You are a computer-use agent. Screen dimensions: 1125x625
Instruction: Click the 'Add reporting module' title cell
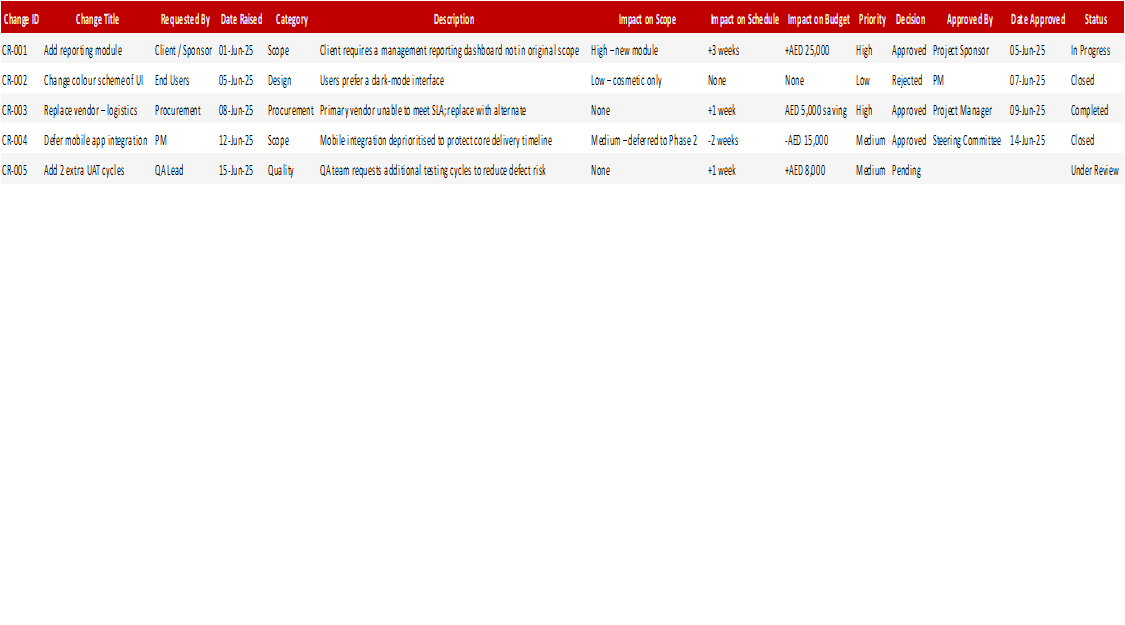pos(83,50)
